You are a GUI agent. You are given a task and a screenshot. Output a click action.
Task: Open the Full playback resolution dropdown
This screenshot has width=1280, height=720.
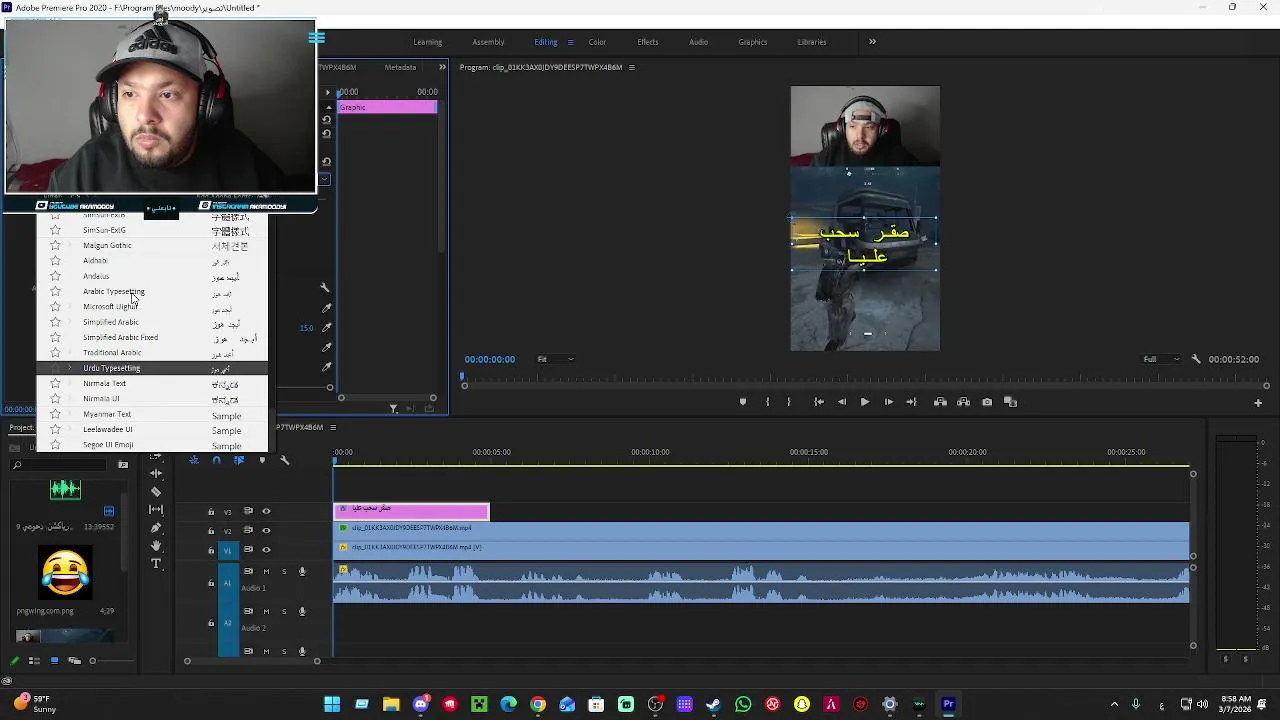point(1159,359)
